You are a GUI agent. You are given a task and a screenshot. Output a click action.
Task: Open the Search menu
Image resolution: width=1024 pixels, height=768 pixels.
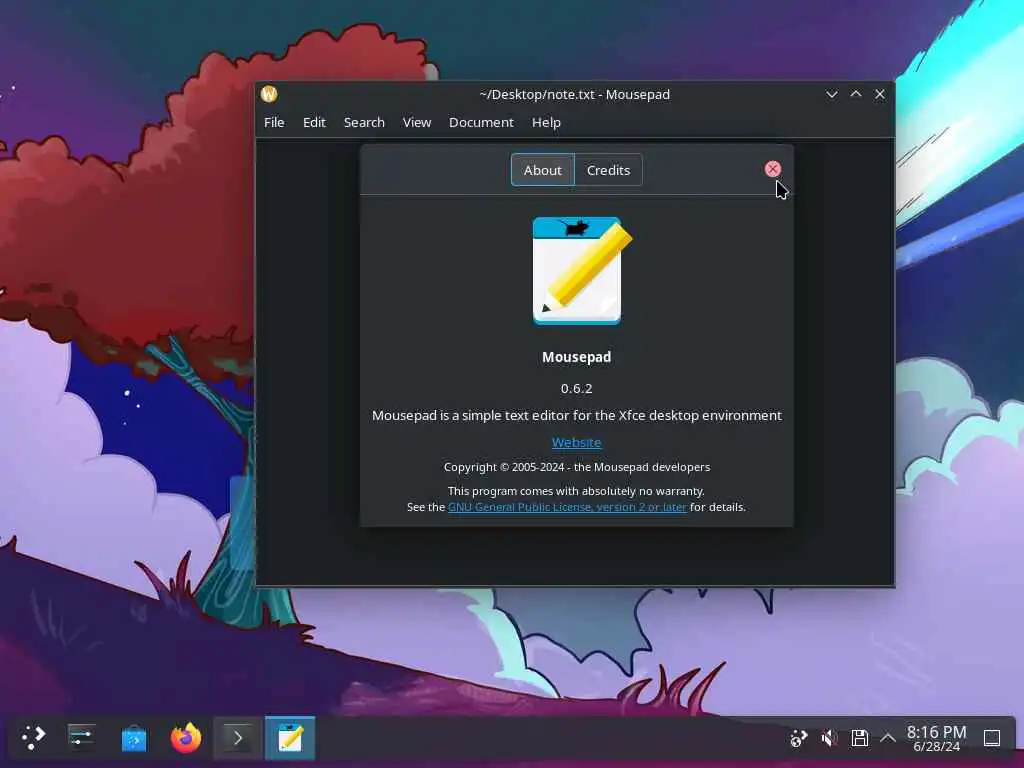click(x=364, y=123)
